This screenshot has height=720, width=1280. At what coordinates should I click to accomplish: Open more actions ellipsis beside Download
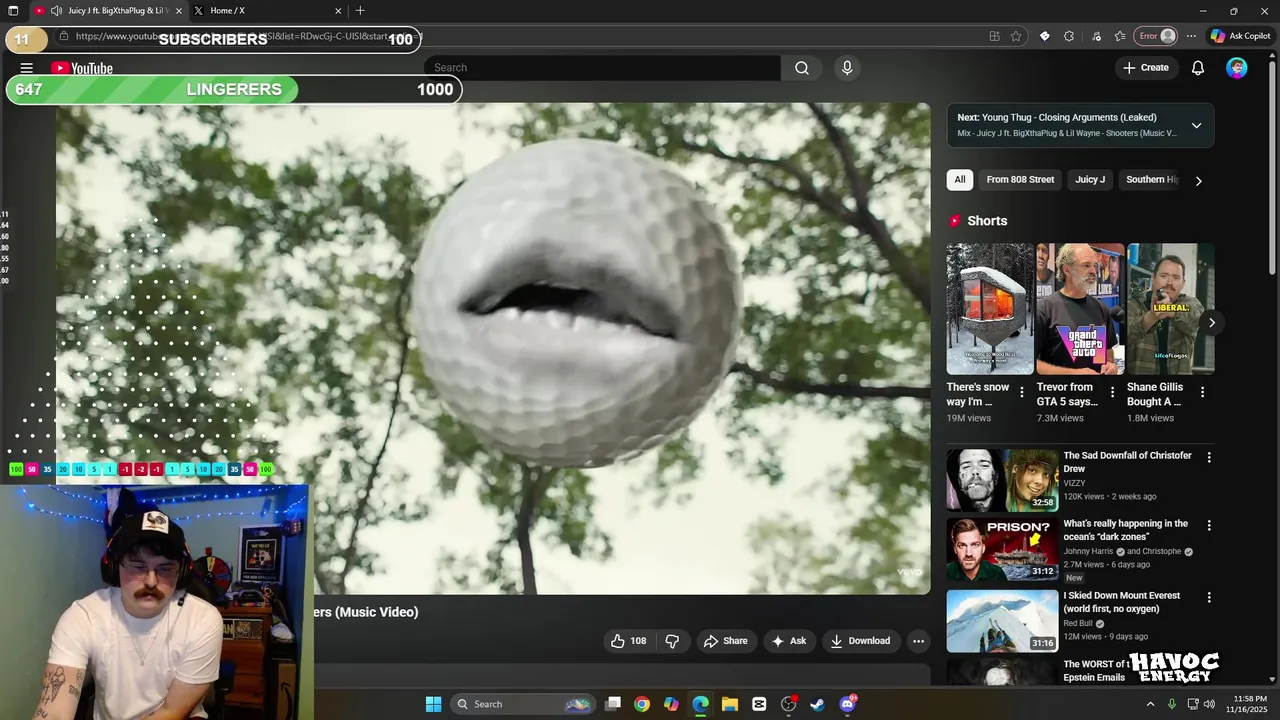pyautogui.click(x=918, y=641)
